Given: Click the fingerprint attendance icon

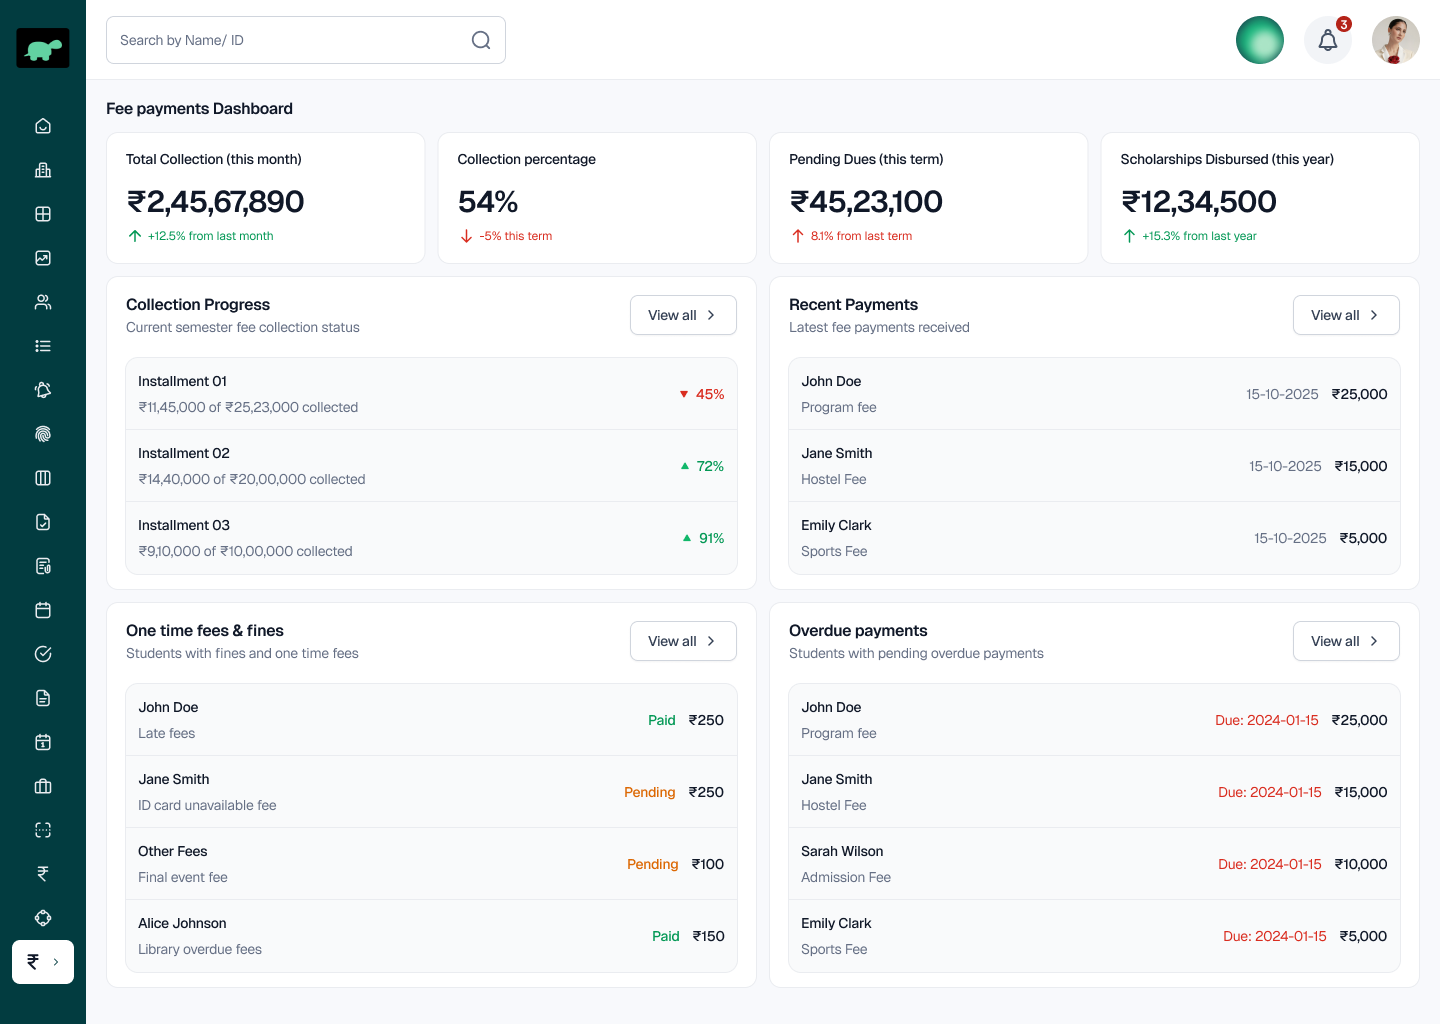Looking at the screenshot, I should [x=42, y=433].
